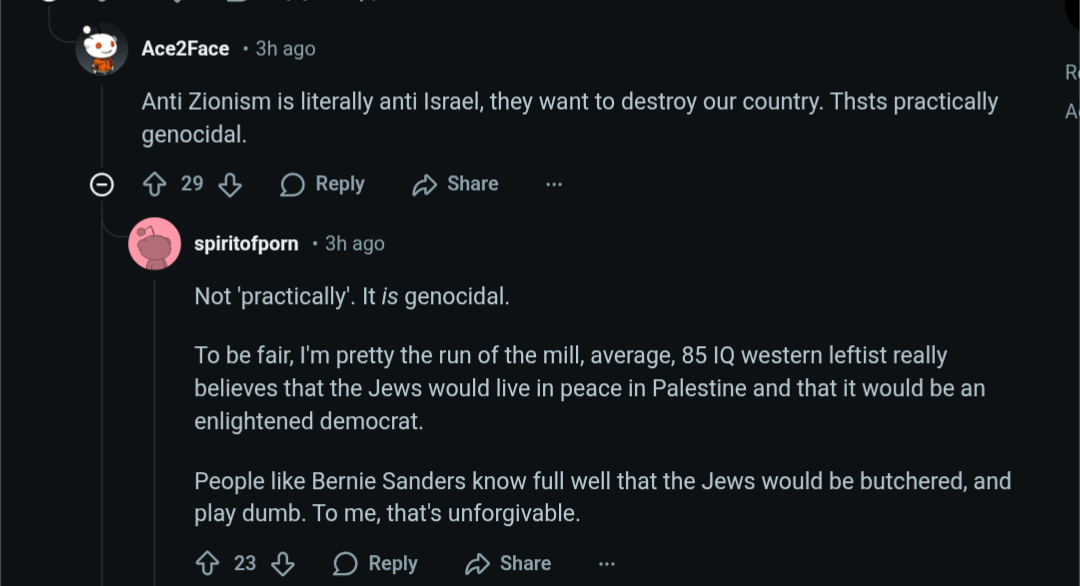Click the Ace2Face comment's 3h ago timestamp
Viewport: 1080px width, 586px height.
pos(285,49)
